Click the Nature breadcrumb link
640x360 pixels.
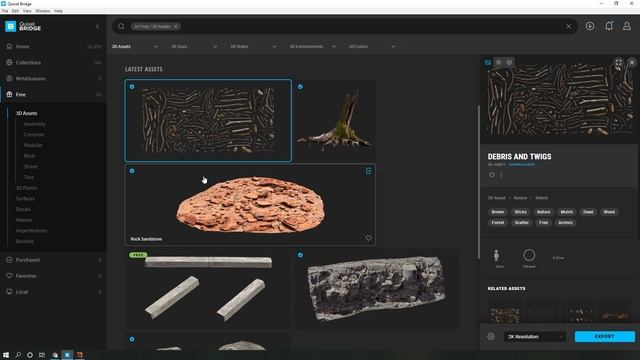pyautogui.click(x=520, y=198)
